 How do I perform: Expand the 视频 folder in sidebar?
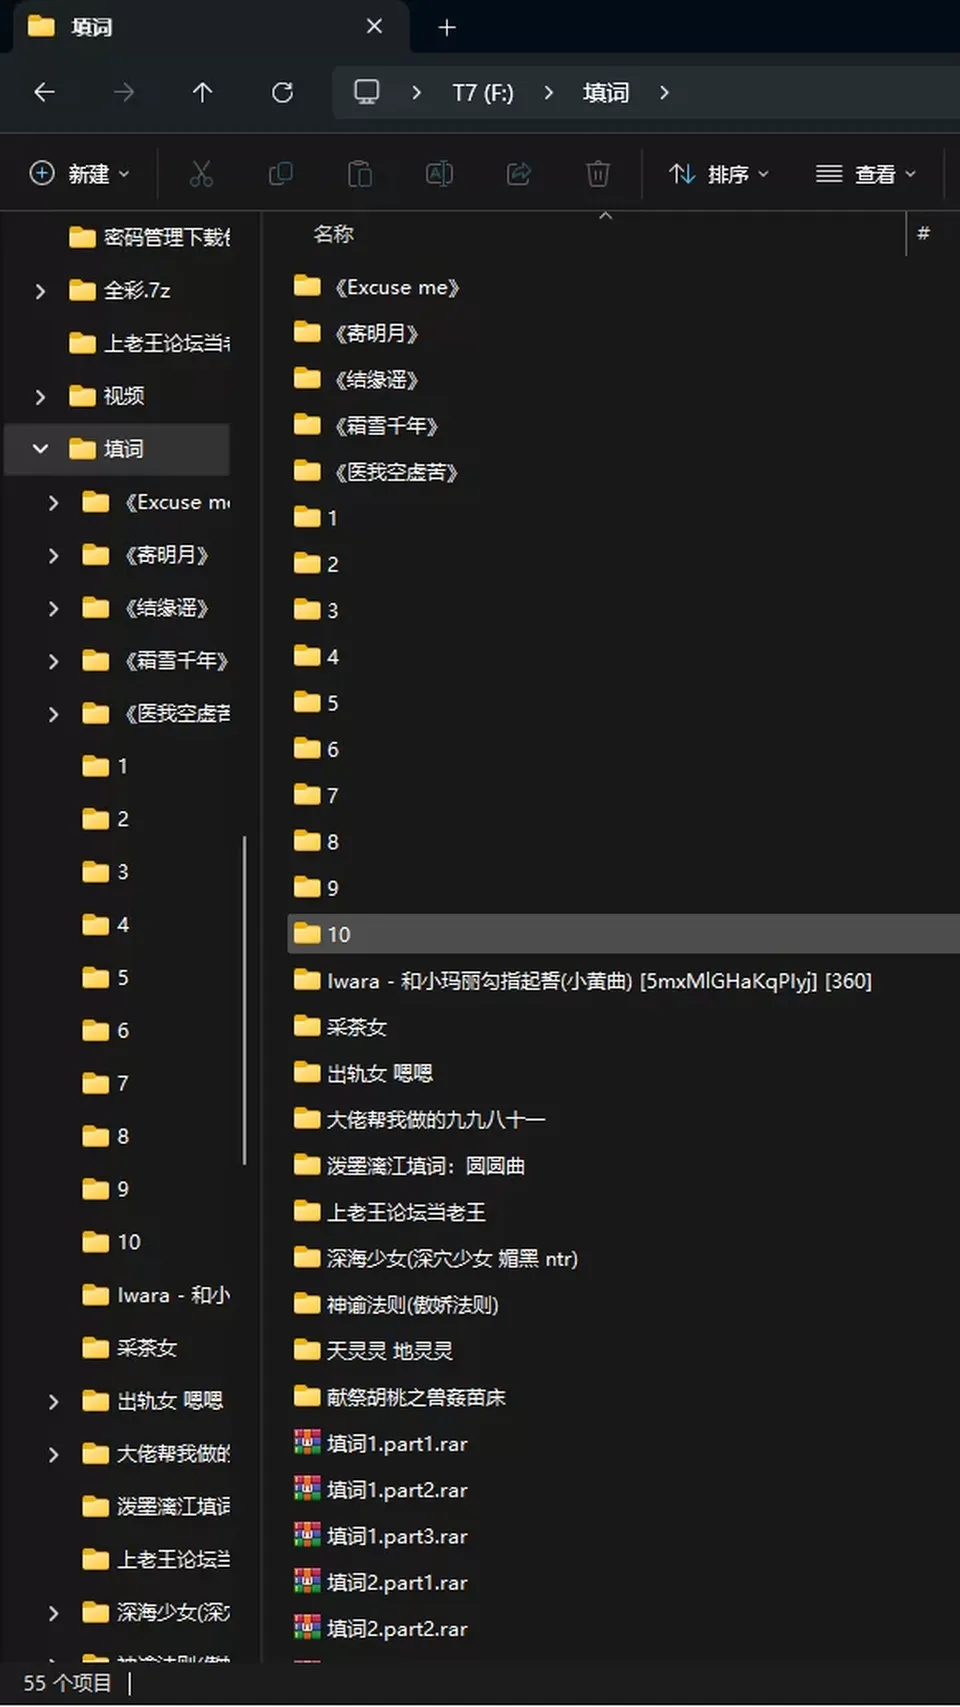[40, 397]
